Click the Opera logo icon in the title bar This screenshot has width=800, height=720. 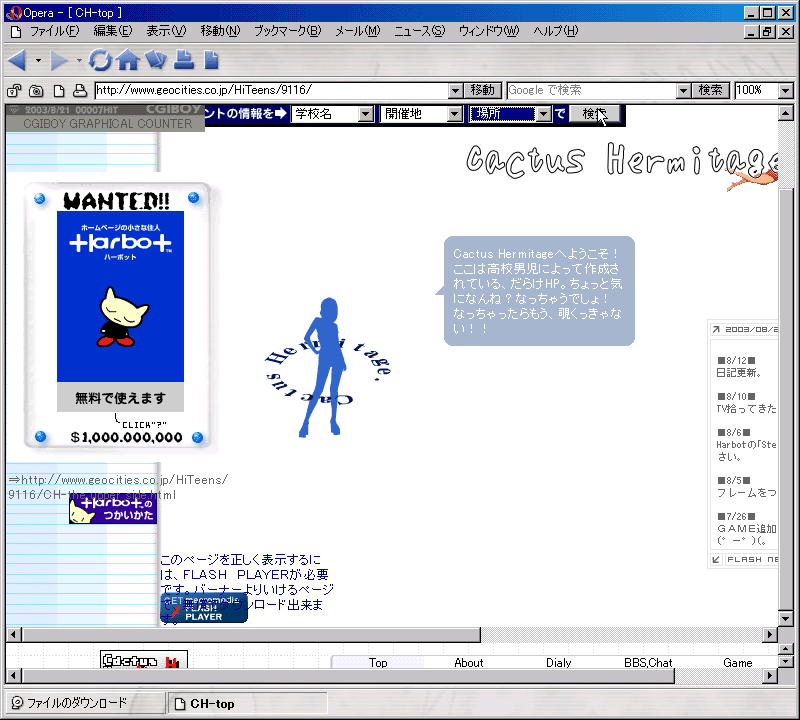pos(14,12)
